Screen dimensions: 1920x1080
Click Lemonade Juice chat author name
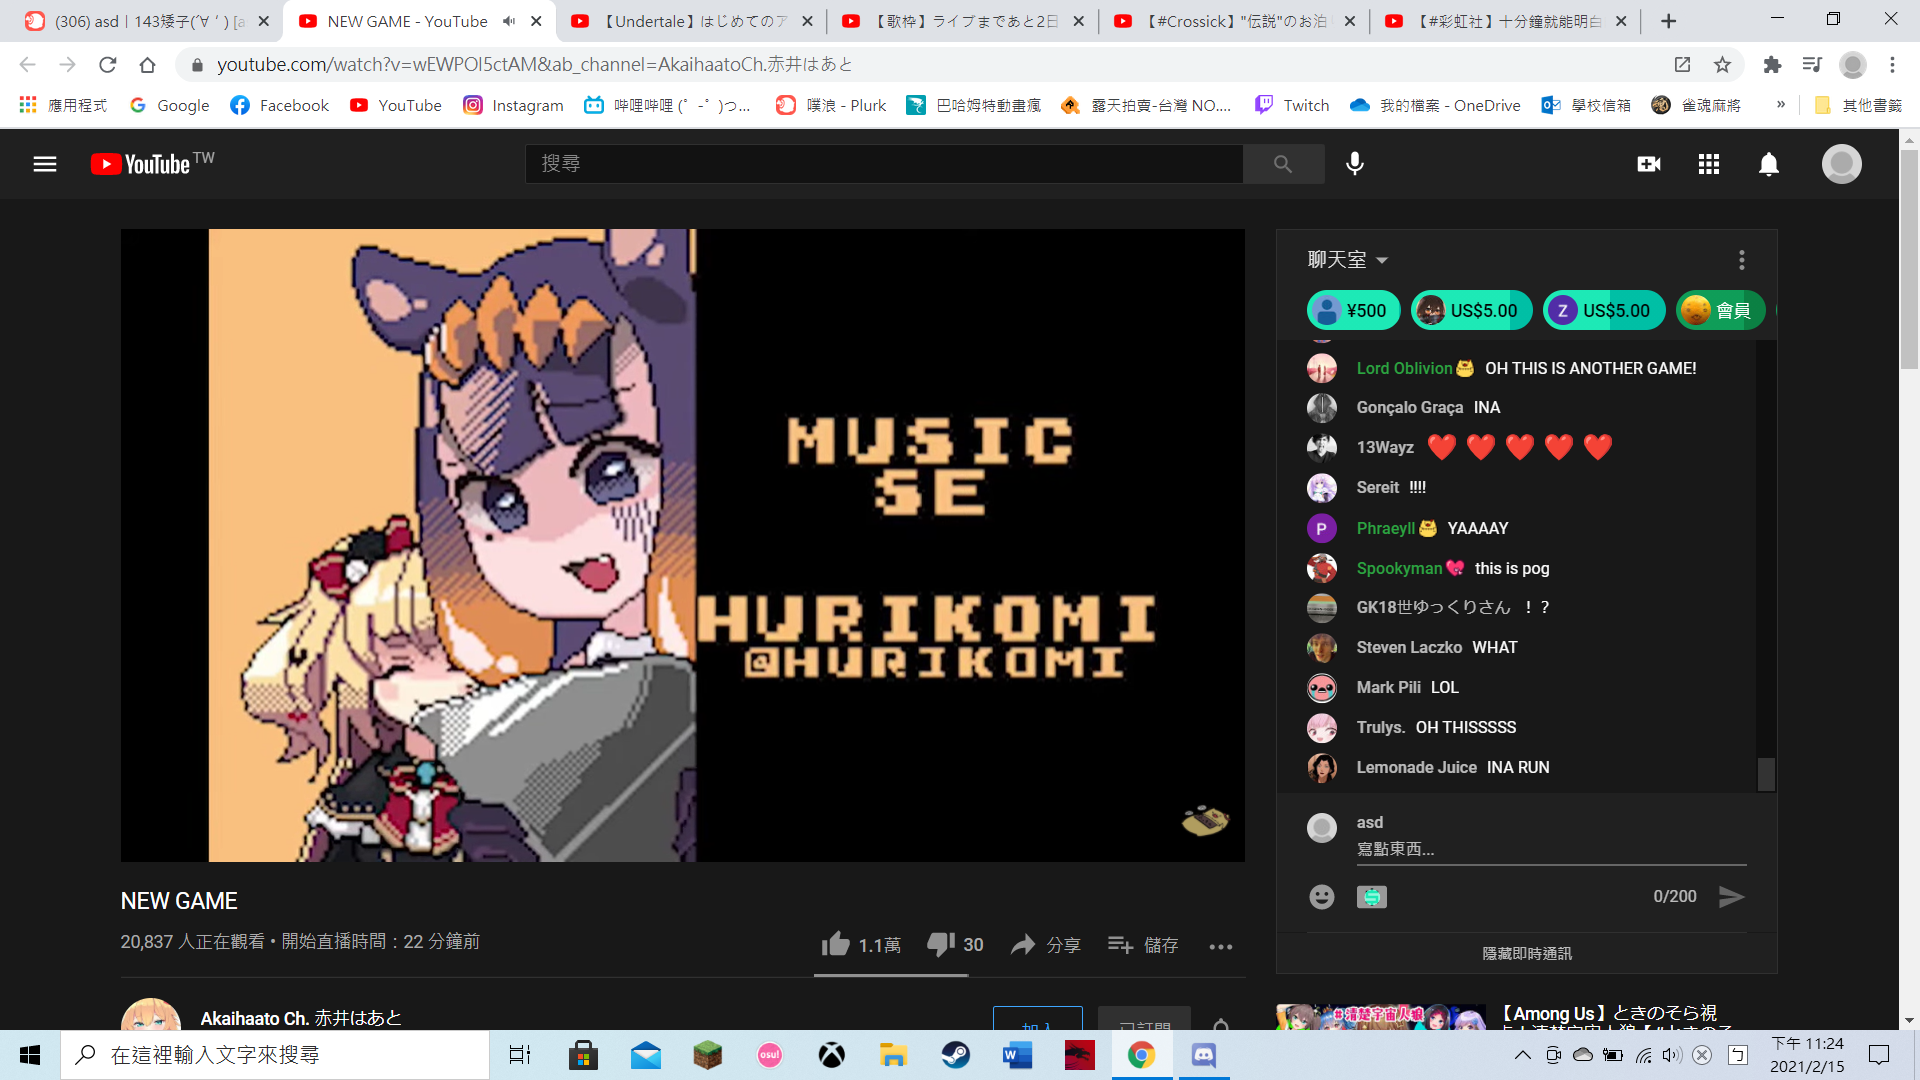point(1416,767)
